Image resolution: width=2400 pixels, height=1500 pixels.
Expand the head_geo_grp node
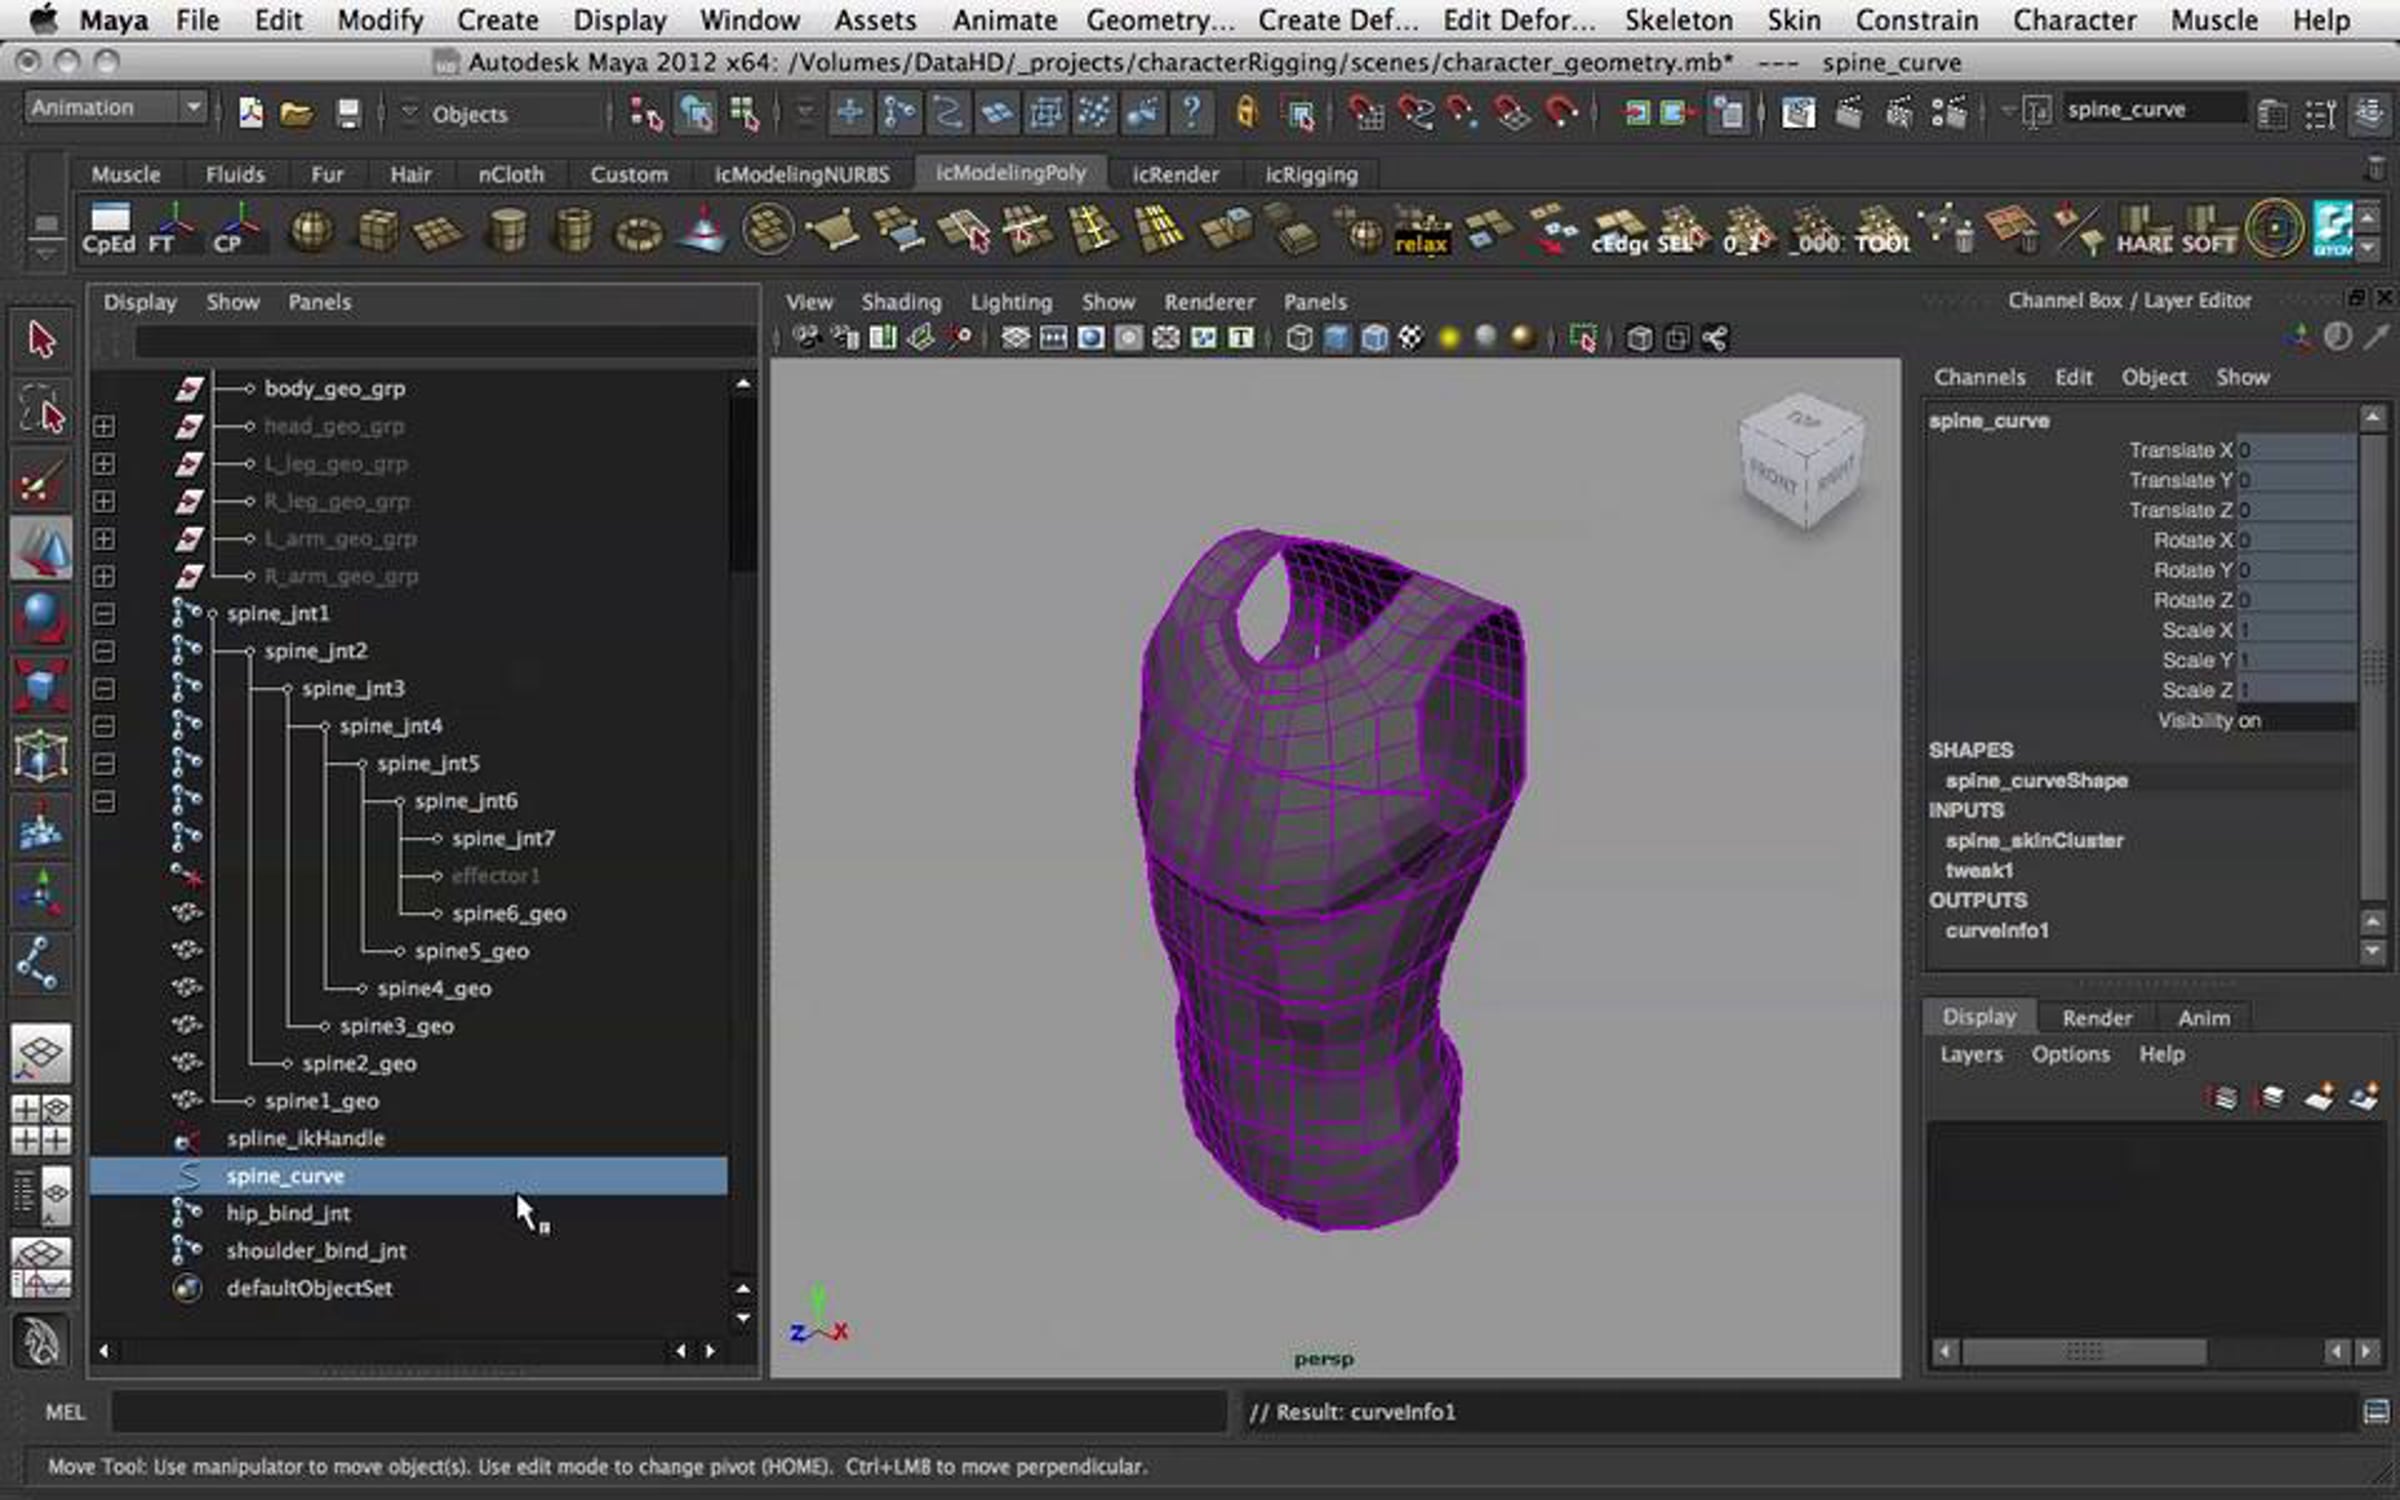tap(104, 427)
